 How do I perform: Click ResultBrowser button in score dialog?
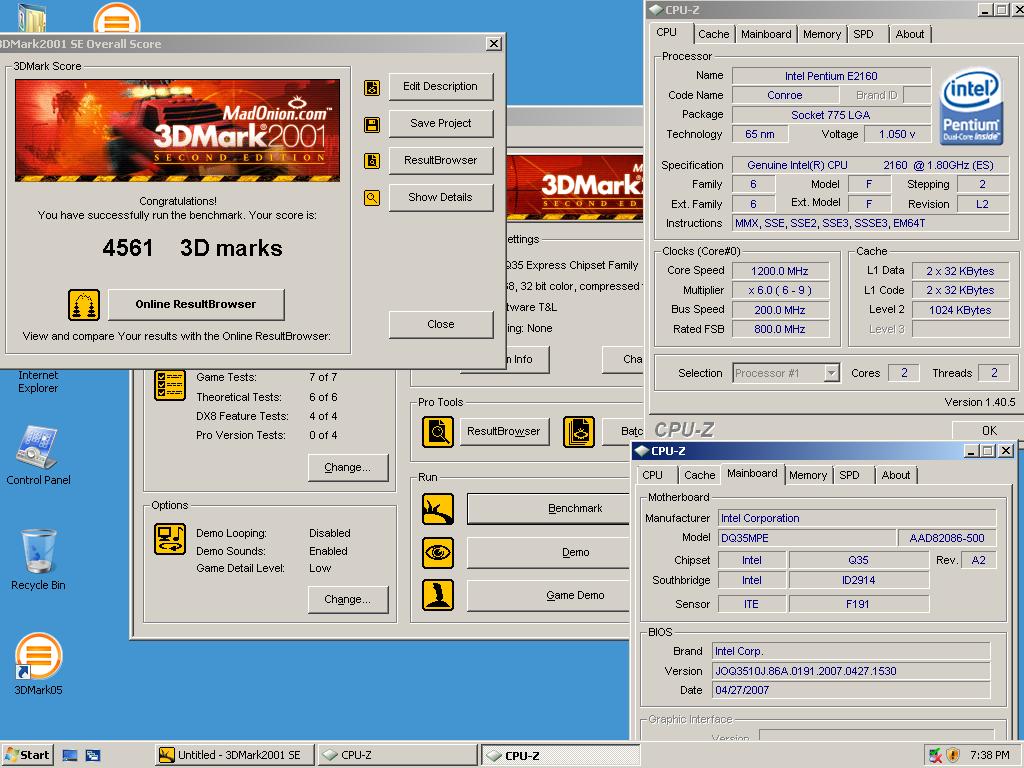pyautogui.click(x=441, y=161)
